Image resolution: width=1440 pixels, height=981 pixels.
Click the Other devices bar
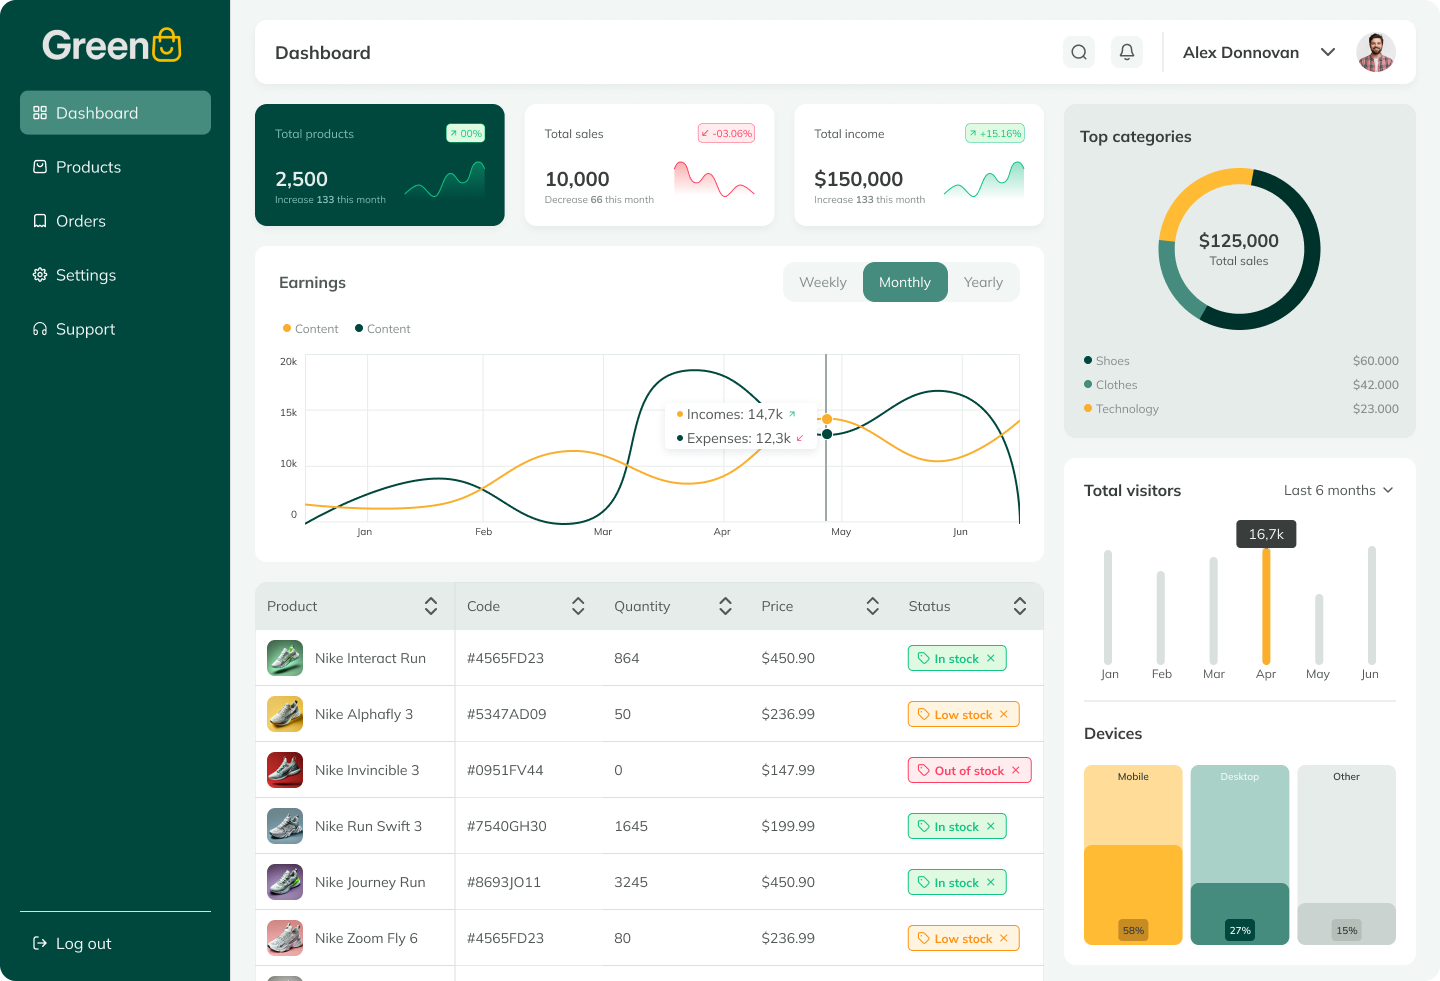click(1347, 855)
